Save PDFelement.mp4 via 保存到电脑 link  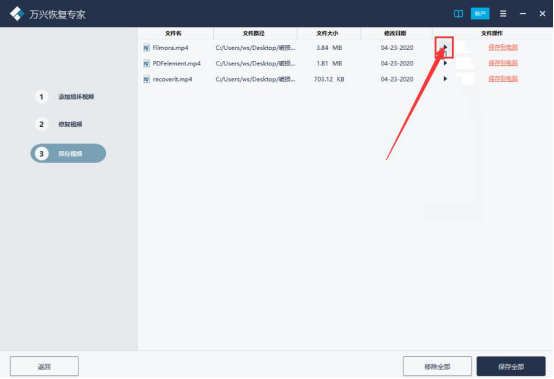coord(503,63)
